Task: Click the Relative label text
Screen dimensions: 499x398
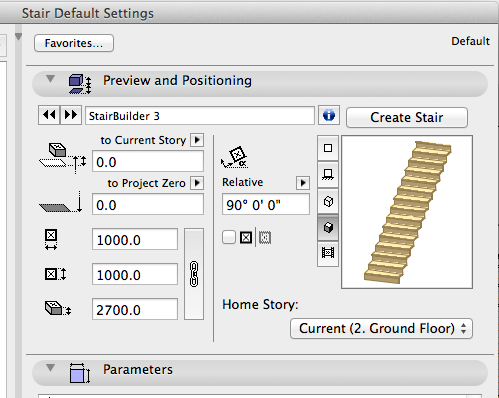Action: click(x=242, y=182)
